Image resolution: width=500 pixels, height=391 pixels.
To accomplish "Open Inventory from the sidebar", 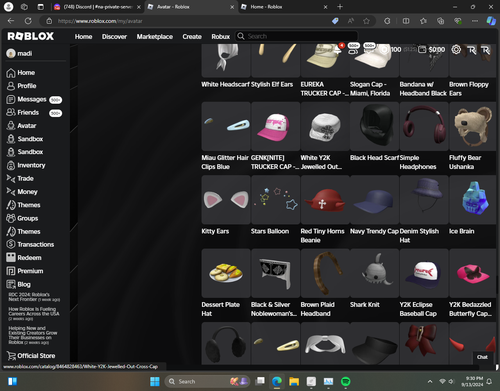I will (x=26, y=165).
